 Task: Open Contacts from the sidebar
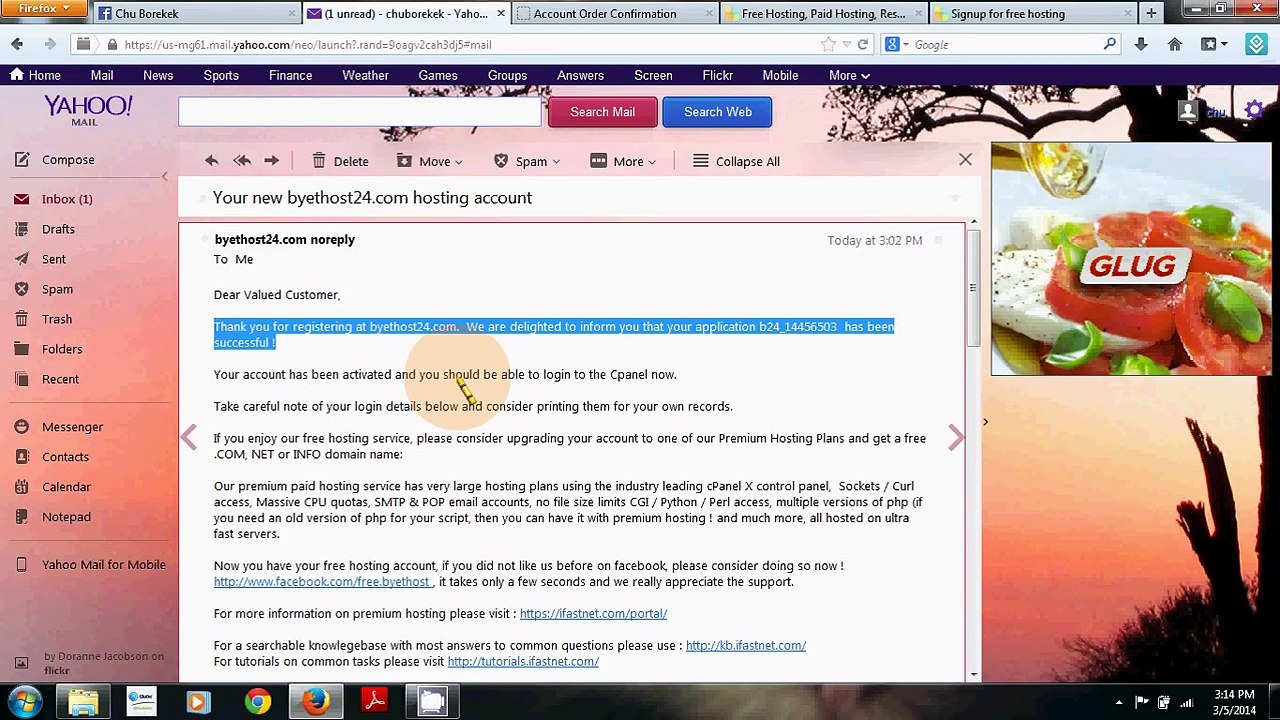click(x=65, y=457)
